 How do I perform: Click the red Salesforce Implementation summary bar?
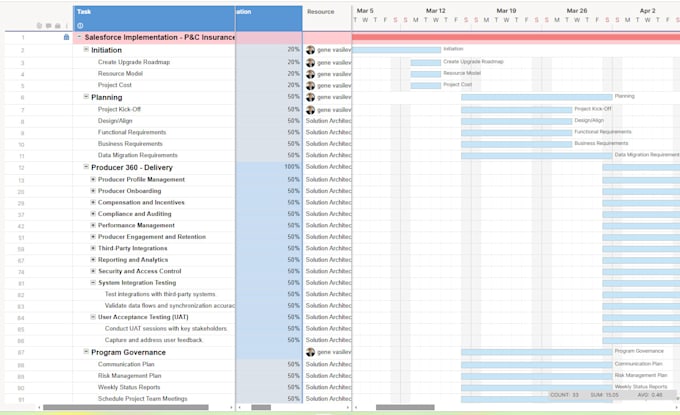click(x=516, y=37)
